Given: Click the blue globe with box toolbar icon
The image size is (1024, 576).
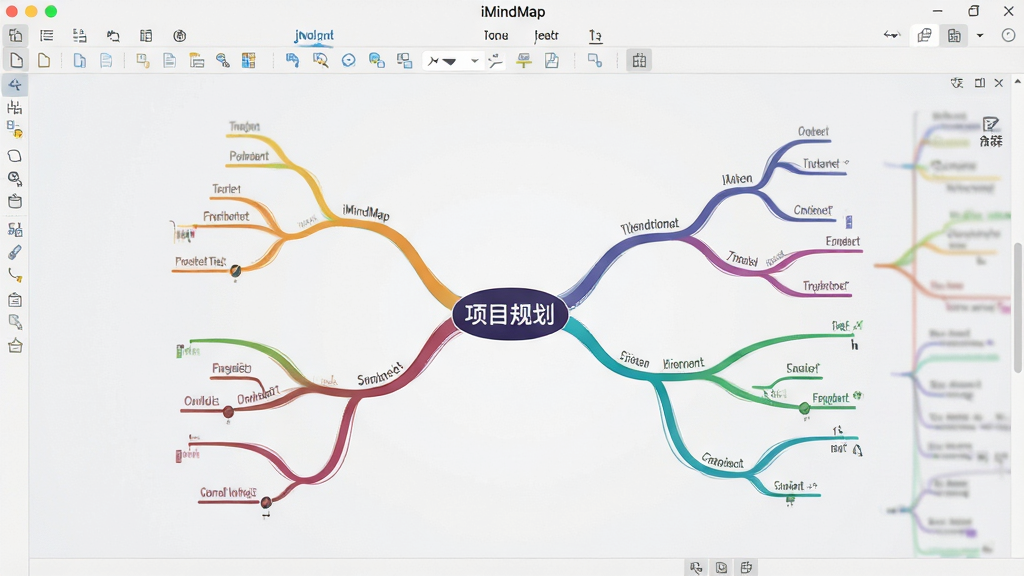Looking at the screenshot, I should coord(376,61).
